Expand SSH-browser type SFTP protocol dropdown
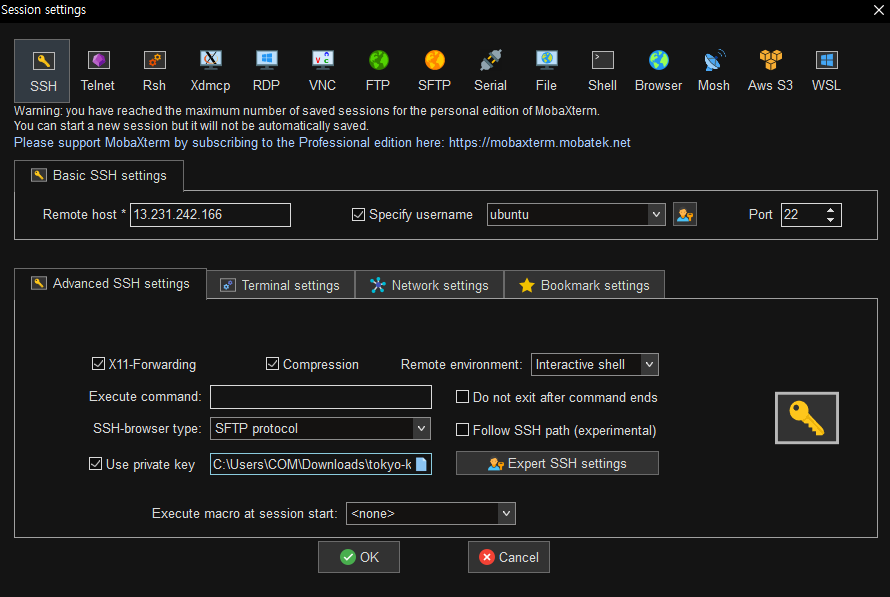The height and width of the screenshot is (597, 890). tap(421, 428)
